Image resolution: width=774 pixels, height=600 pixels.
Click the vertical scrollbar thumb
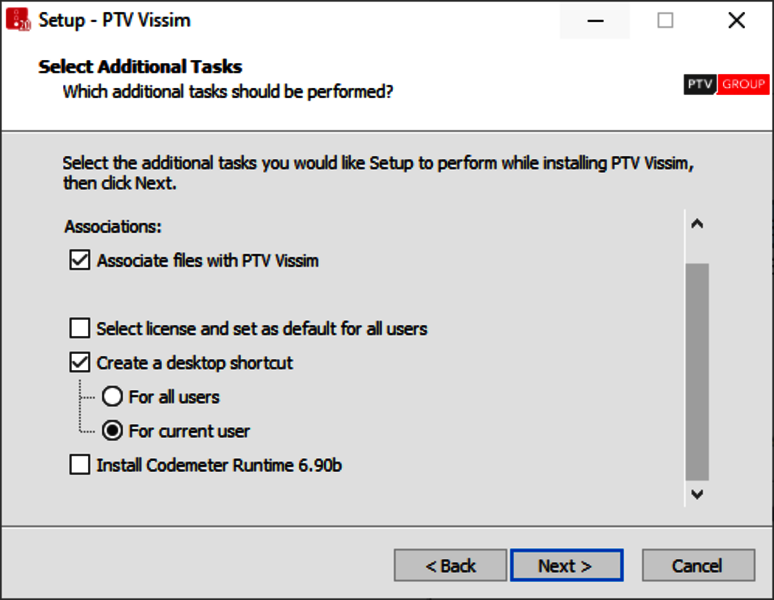click(x=697, y=370)
